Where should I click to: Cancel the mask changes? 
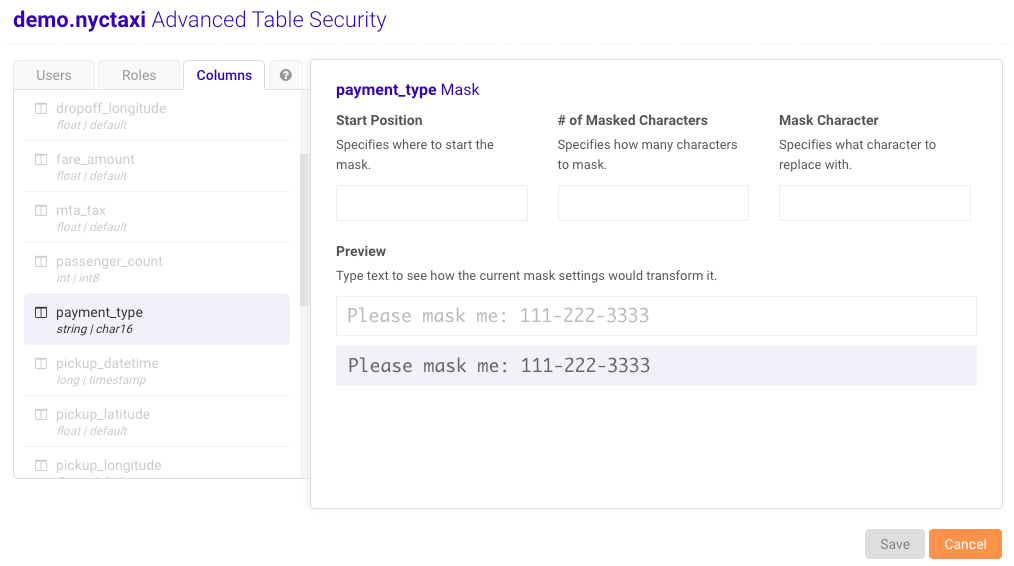pyautogui.click(x=965, y=544)
